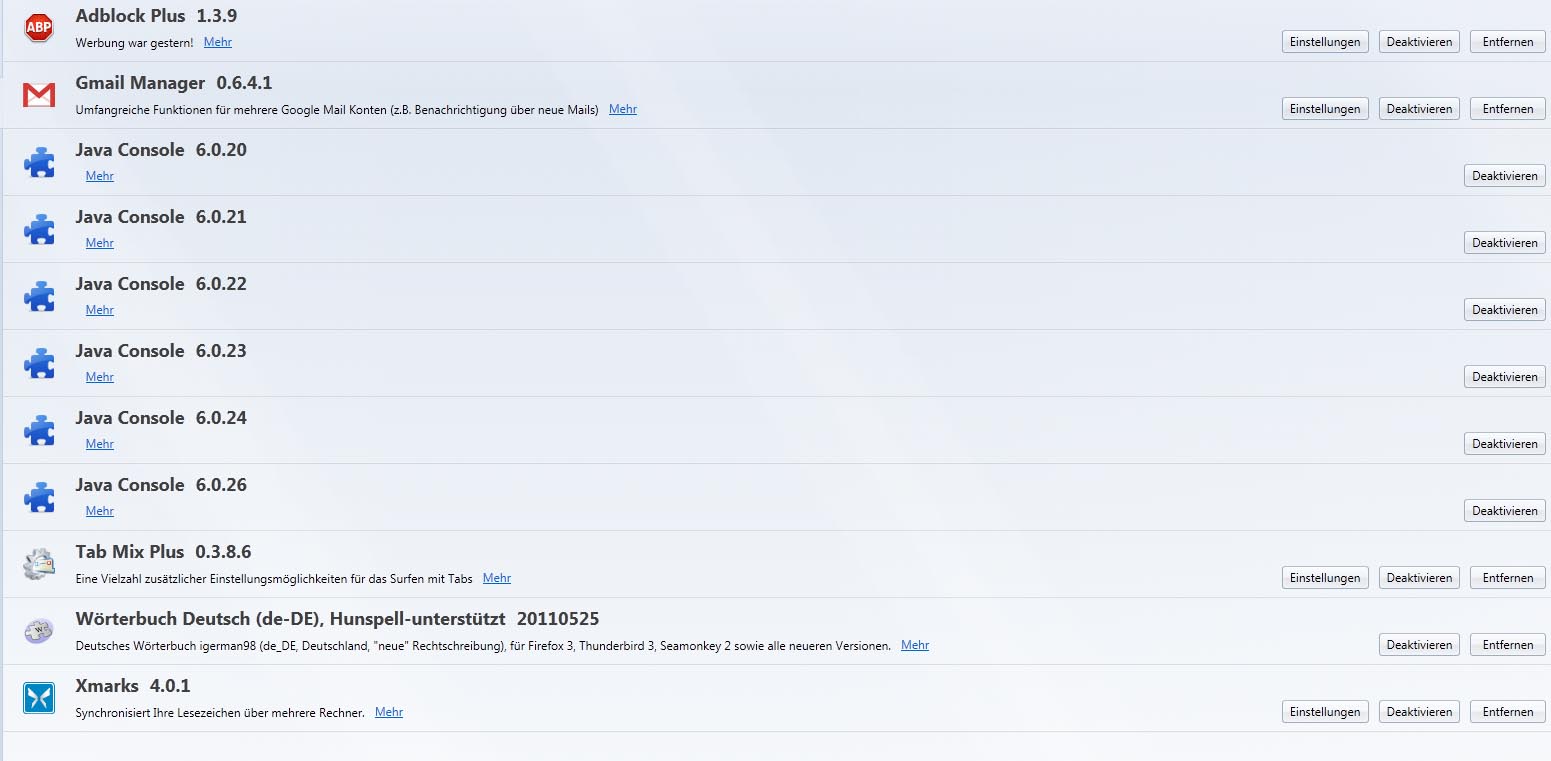The width and height of the screenshot is (1551, 761).
Task: Click the Xmarks blue icon
Action: click(39, 698)
